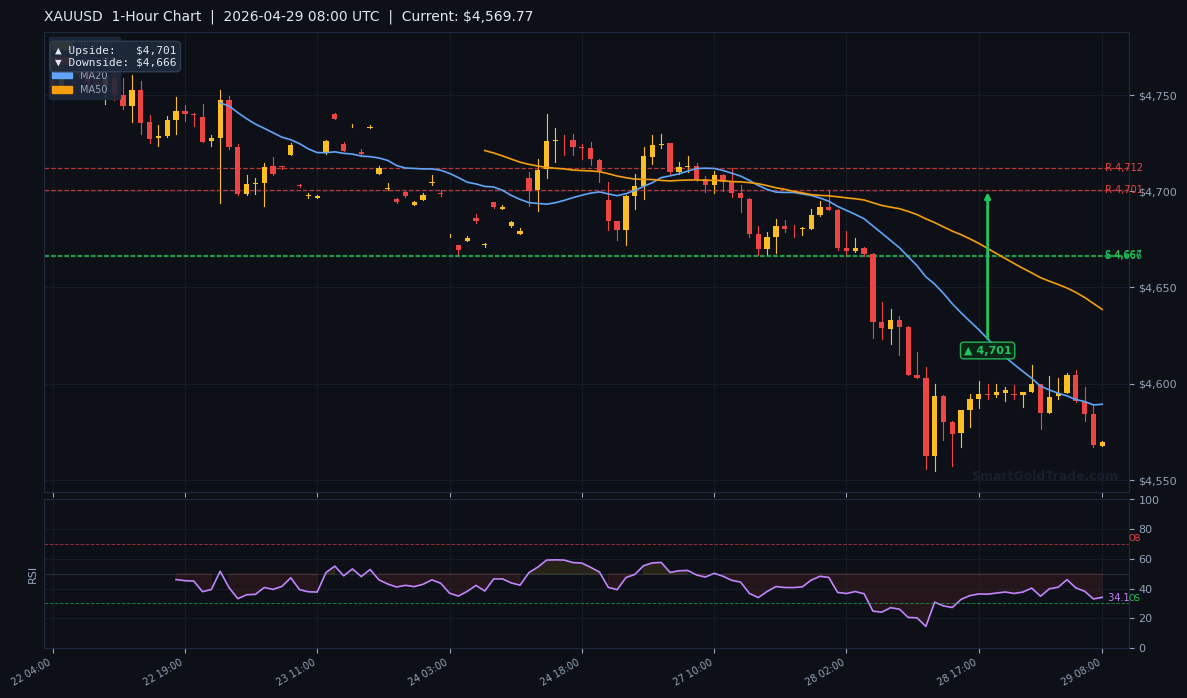
Task: Select the MA20 indicator legend entry
Action: point(92,75)
